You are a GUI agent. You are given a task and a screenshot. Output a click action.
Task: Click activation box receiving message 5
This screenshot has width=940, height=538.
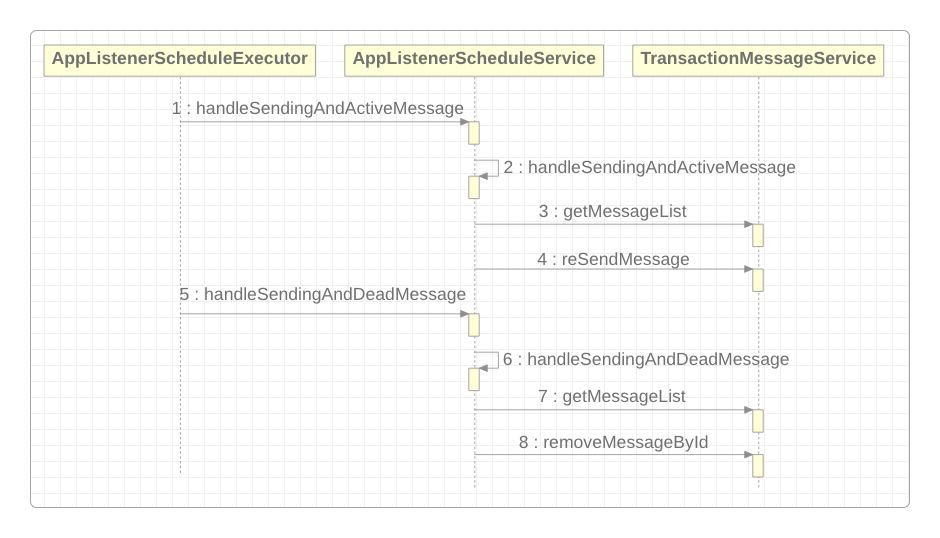tap(474, 325)
